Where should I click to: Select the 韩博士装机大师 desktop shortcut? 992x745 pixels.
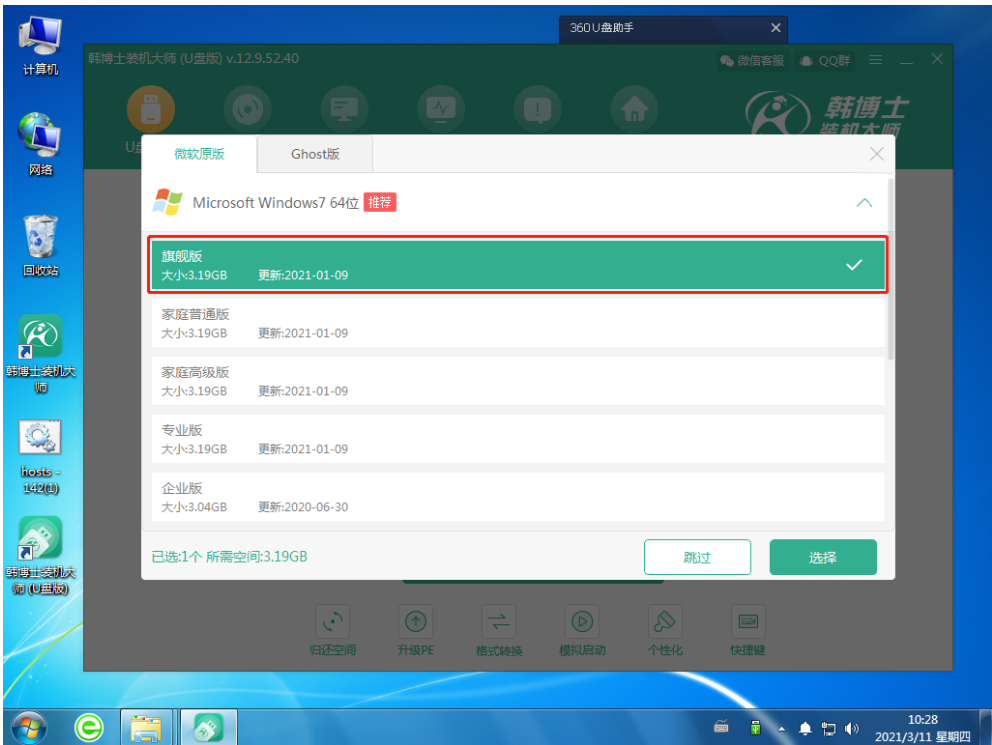point(40,354)
